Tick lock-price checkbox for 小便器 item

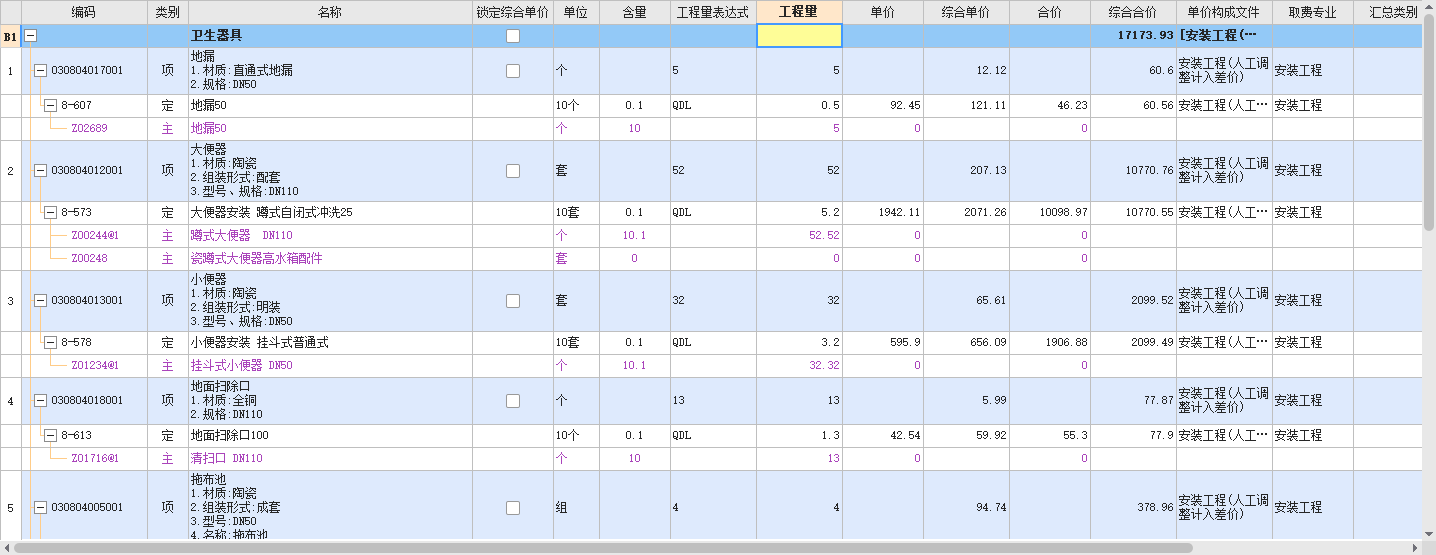pyautogui.click(x=513, y=300)
